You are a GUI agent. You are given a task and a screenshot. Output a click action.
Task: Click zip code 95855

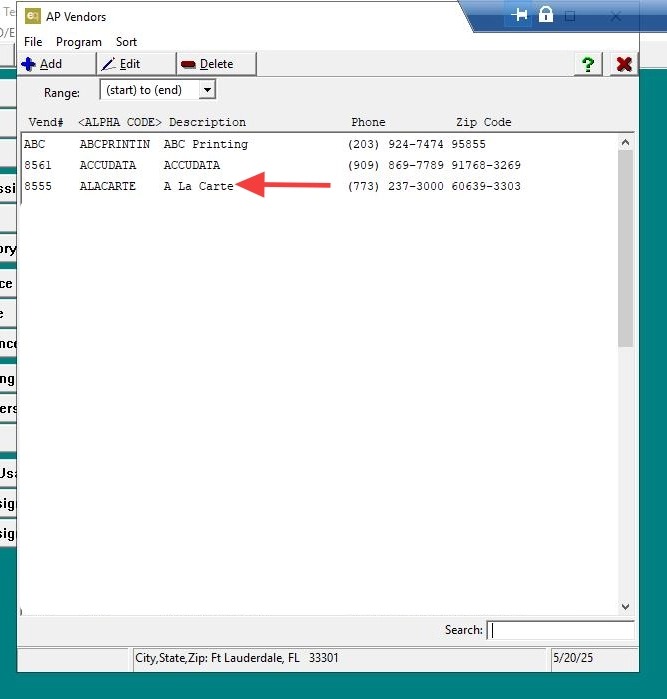(468, 144)
